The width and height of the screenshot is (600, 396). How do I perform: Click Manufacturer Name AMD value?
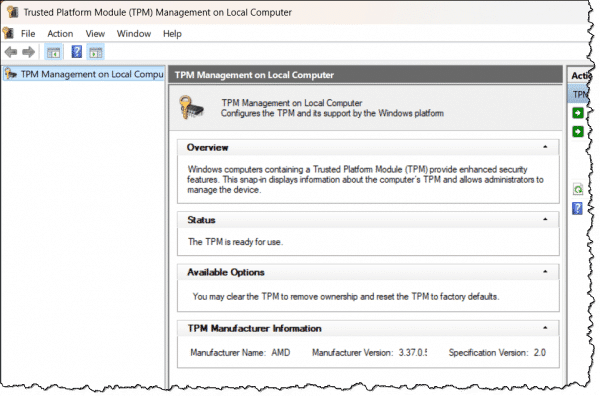tap(280, 352)
